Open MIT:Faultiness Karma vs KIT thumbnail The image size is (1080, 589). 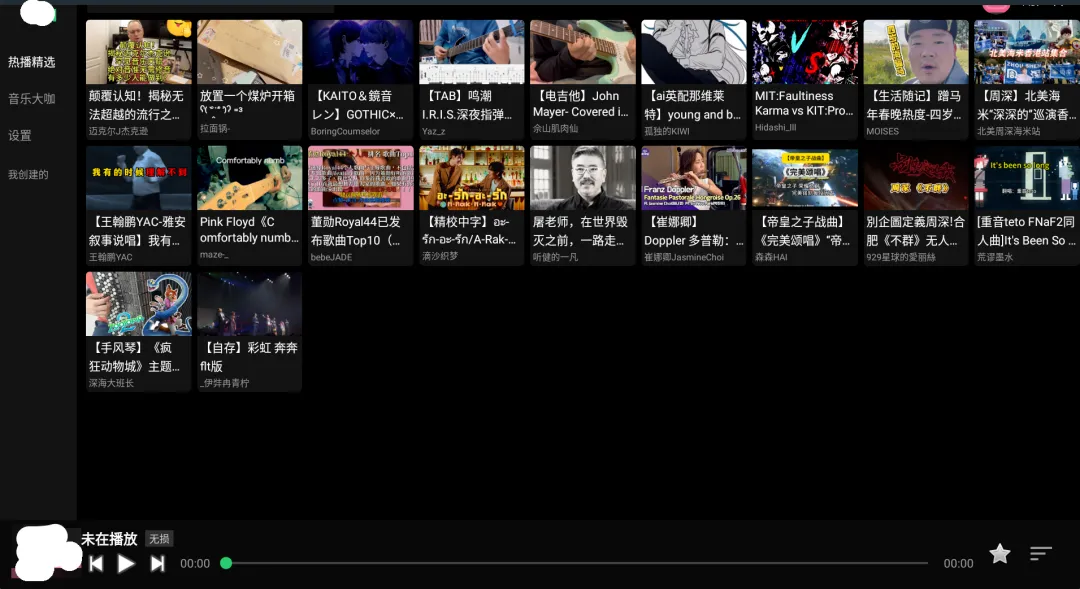pyautogui.click(x=805, y=52)
